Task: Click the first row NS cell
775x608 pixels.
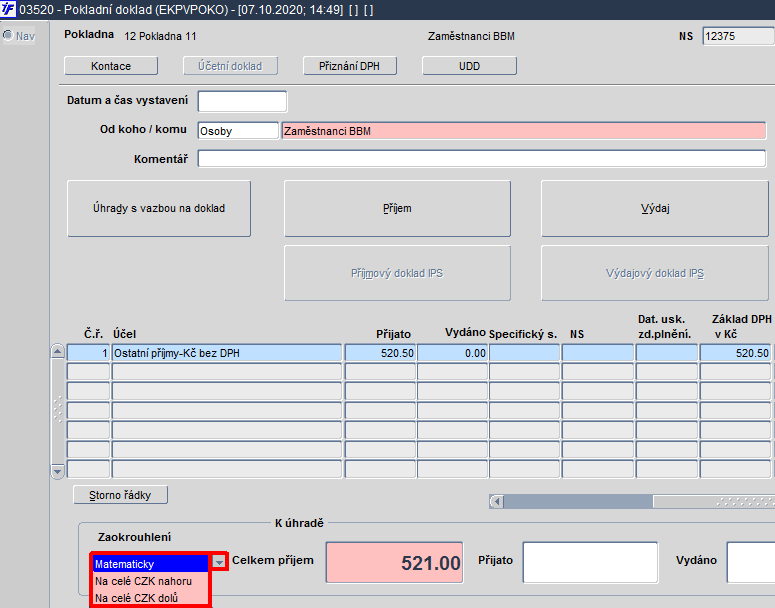Action: coord(598,353)
